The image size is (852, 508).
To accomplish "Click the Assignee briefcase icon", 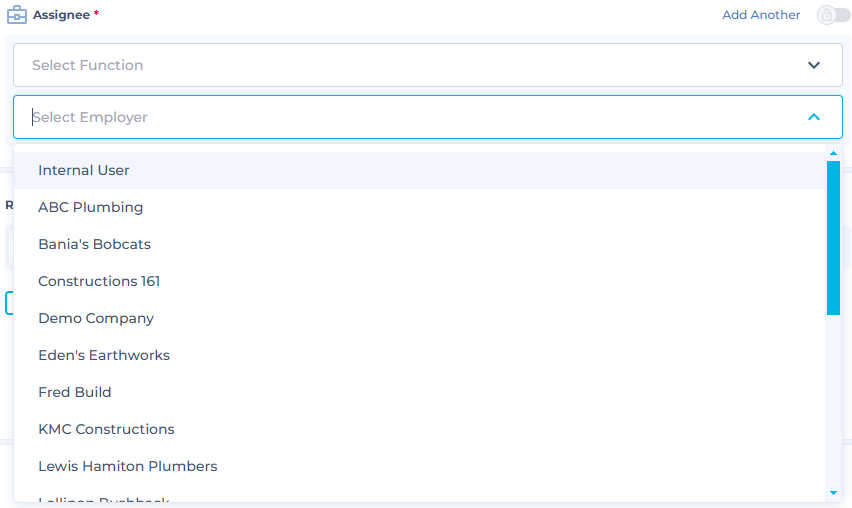I will (16, 15).
